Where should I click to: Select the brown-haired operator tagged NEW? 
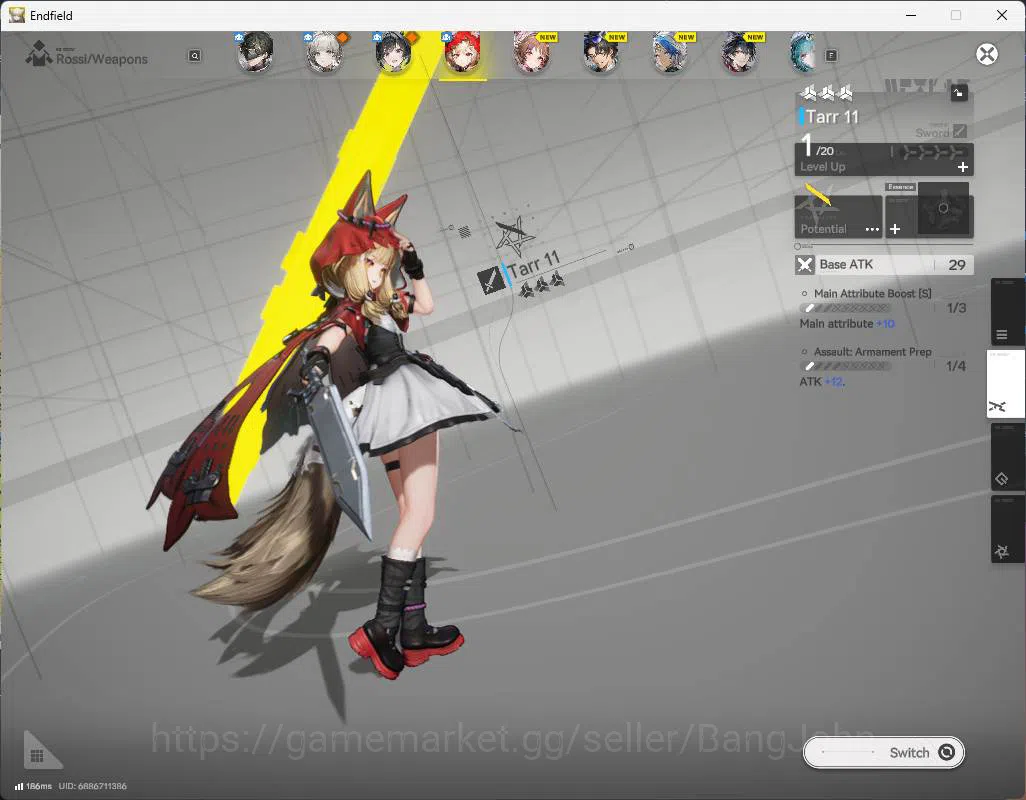click(532, 52)
